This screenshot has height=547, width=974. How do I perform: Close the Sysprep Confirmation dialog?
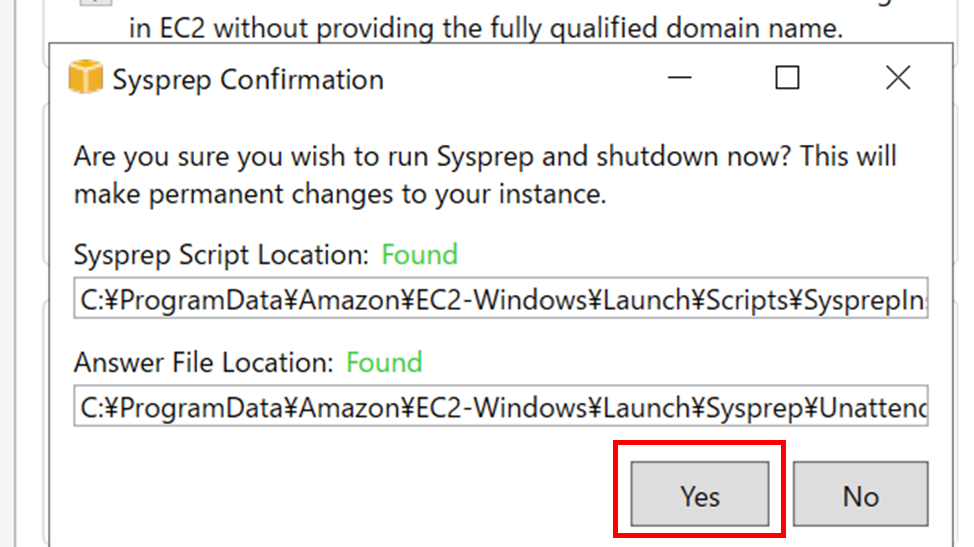click(897, 78)
